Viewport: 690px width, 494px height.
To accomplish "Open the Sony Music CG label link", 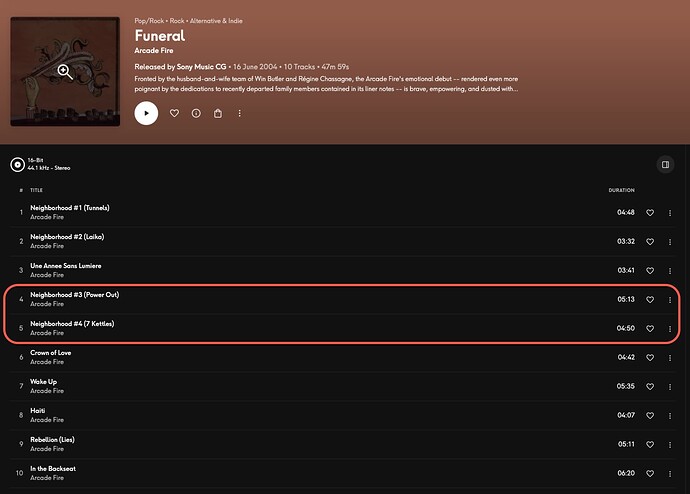I will [x=201, y=67].
